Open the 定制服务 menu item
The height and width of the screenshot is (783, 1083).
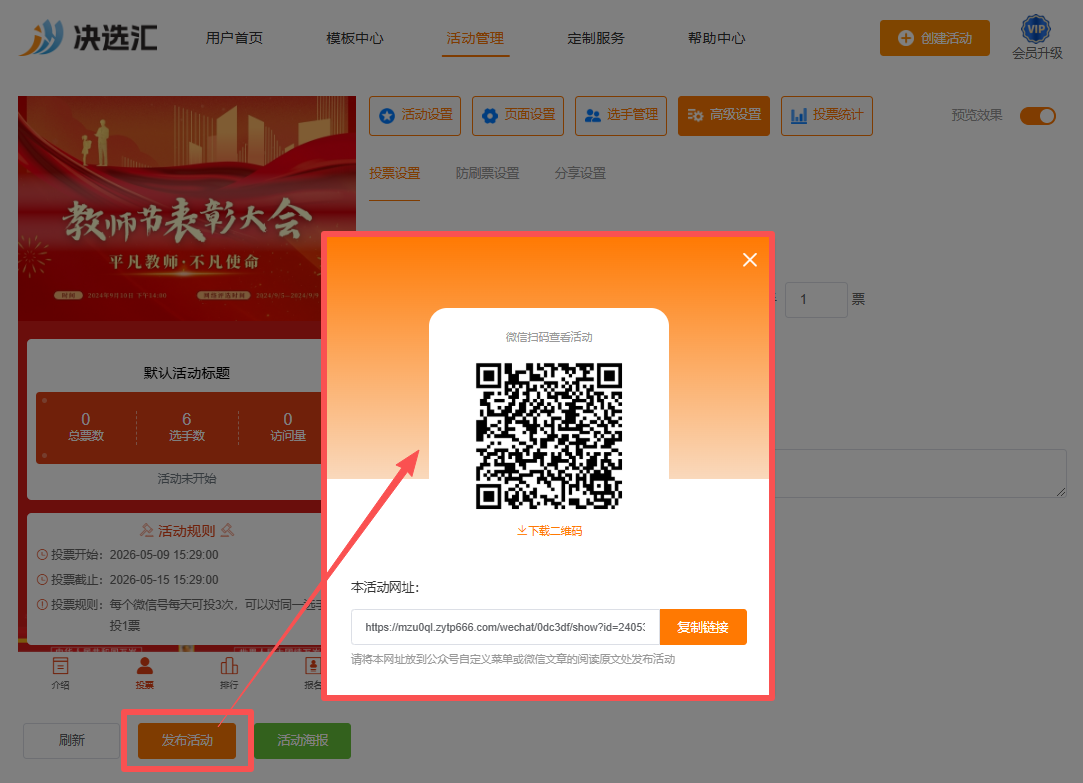tap(595, 38)
